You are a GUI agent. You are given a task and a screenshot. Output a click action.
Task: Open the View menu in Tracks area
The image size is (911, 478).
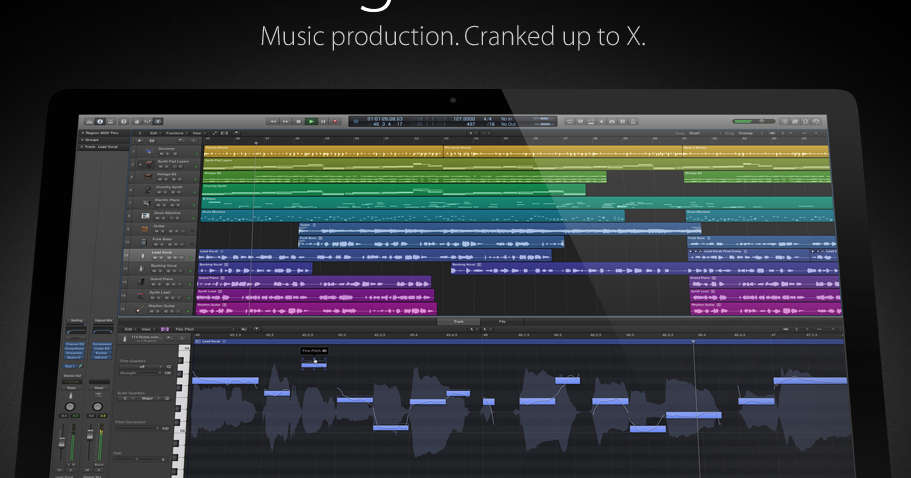tap(198, 133)
